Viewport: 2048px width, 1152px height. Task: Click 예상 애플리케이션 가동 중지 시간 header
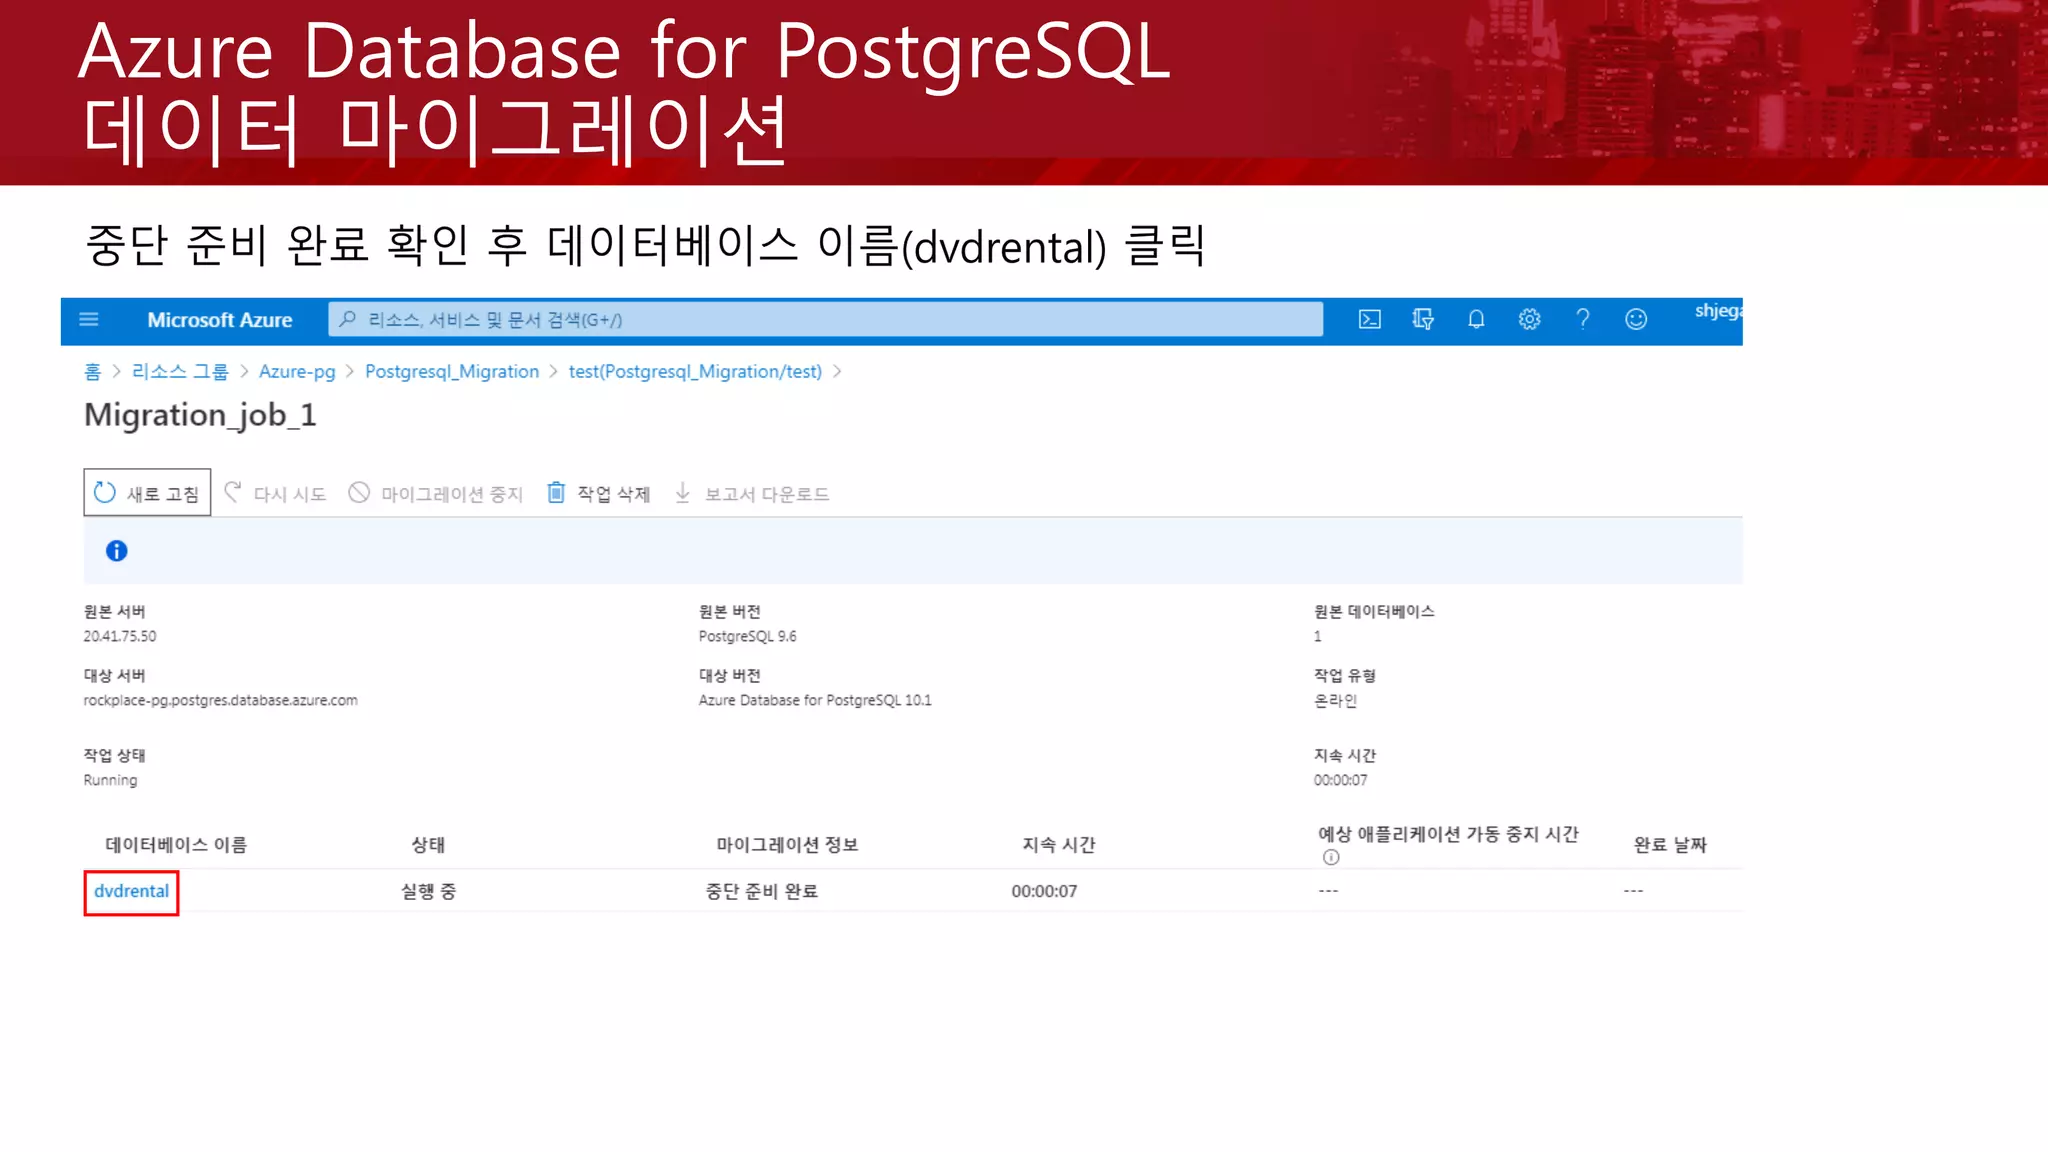(1448, 834)
